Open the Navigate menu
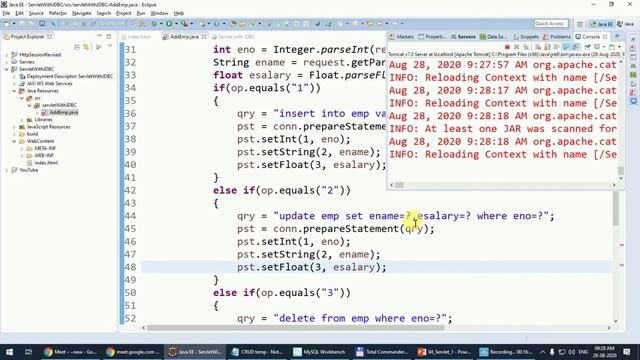The height and width of the screenshot is (360, 640). click(81, 13)
